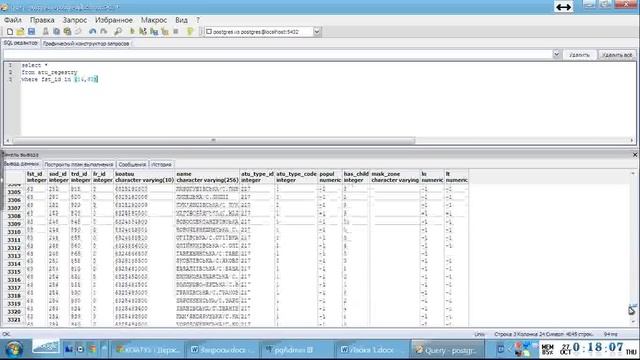This screenshot has width=640, height=360.
Task: Select the name column header
Action: (x=207, y=177)
